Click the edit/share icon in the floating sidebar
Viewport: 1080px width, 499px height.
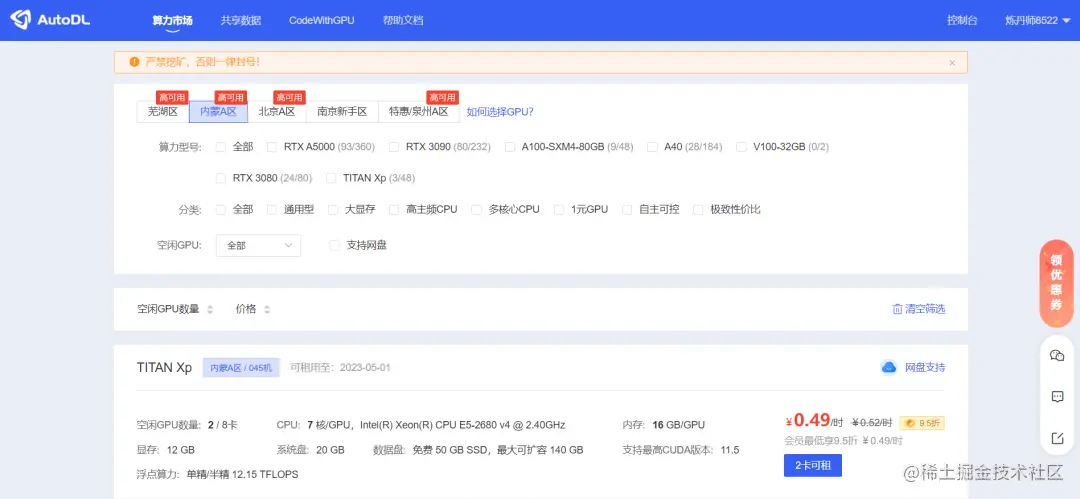[x=1057, y=438]
